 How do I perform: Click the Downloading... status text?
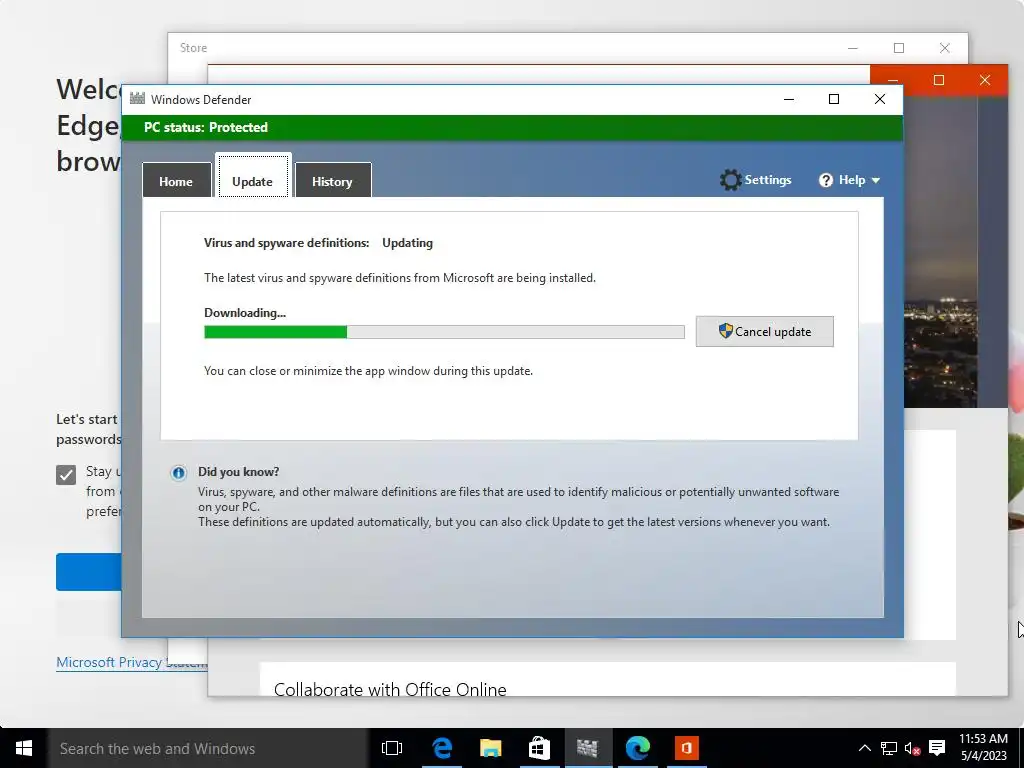245,313
